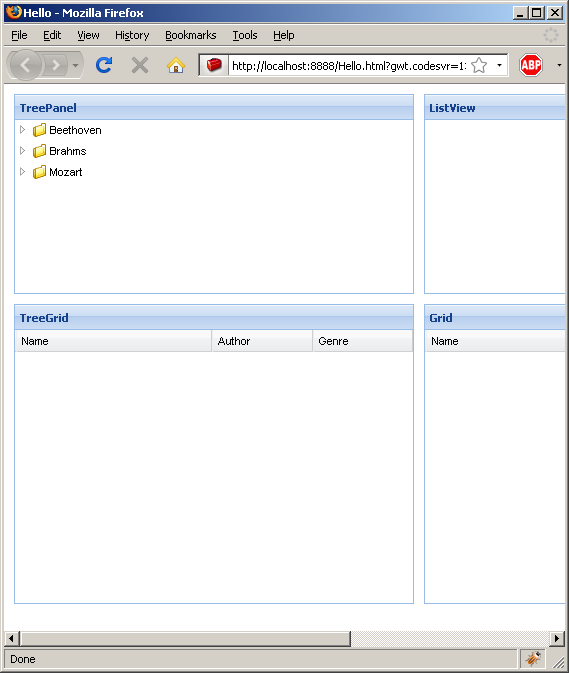Sort by the Genre column header
The image size is (569, 673).
tap(363, 341)
